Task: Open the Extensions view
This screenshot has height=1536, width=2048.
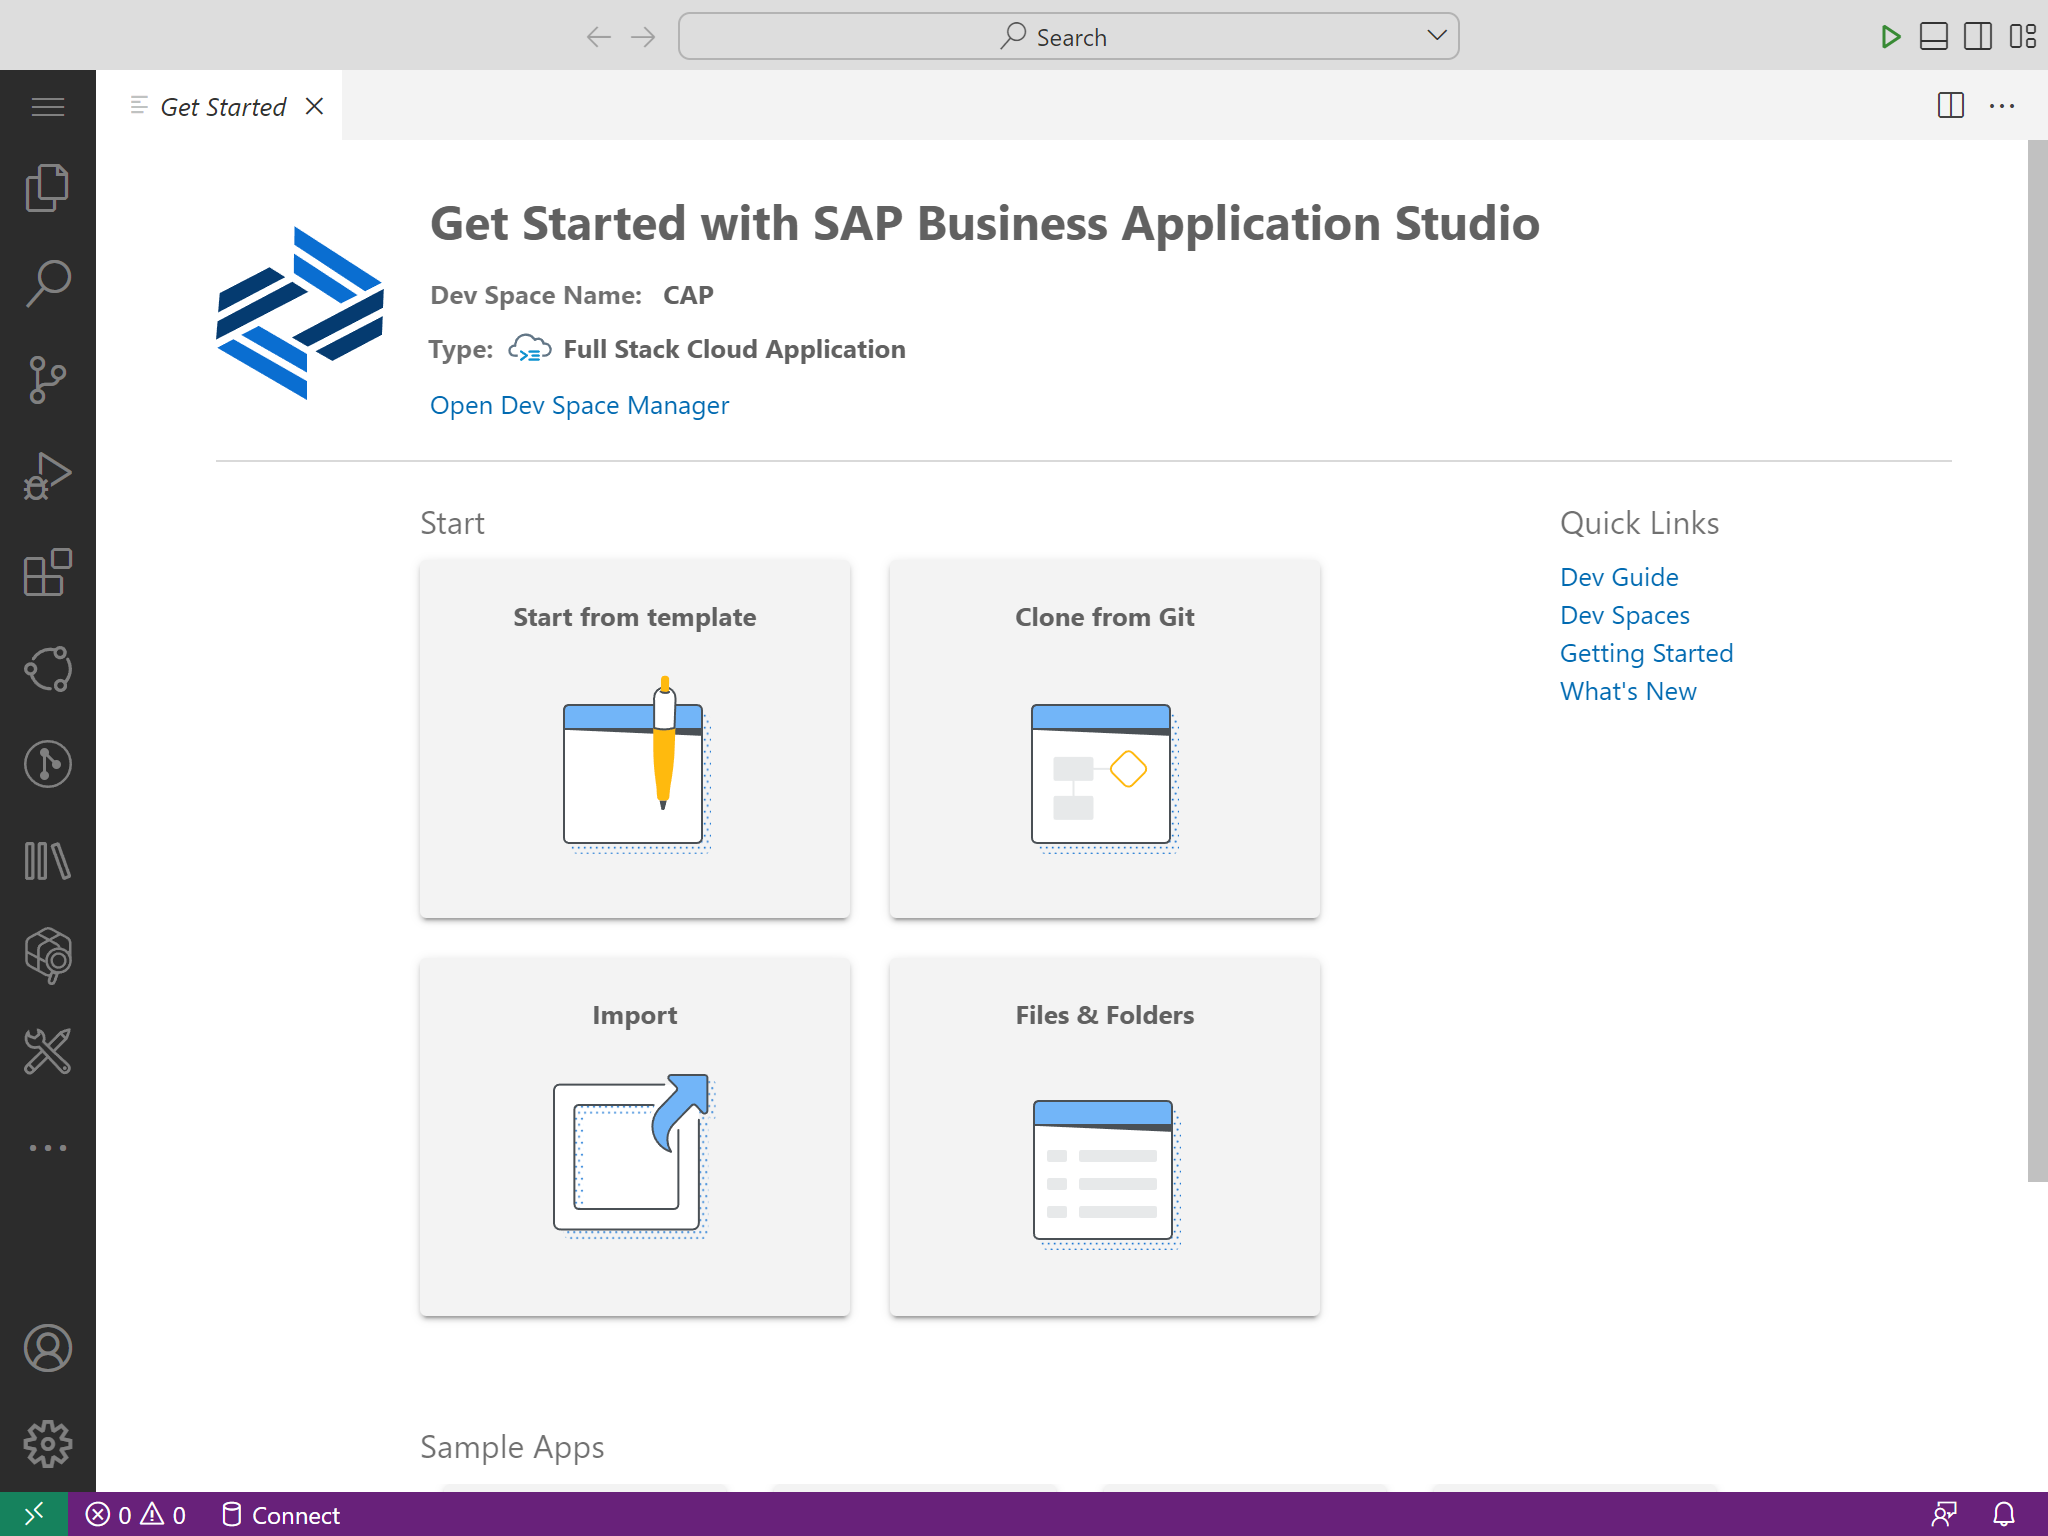Action: point(47,571)
